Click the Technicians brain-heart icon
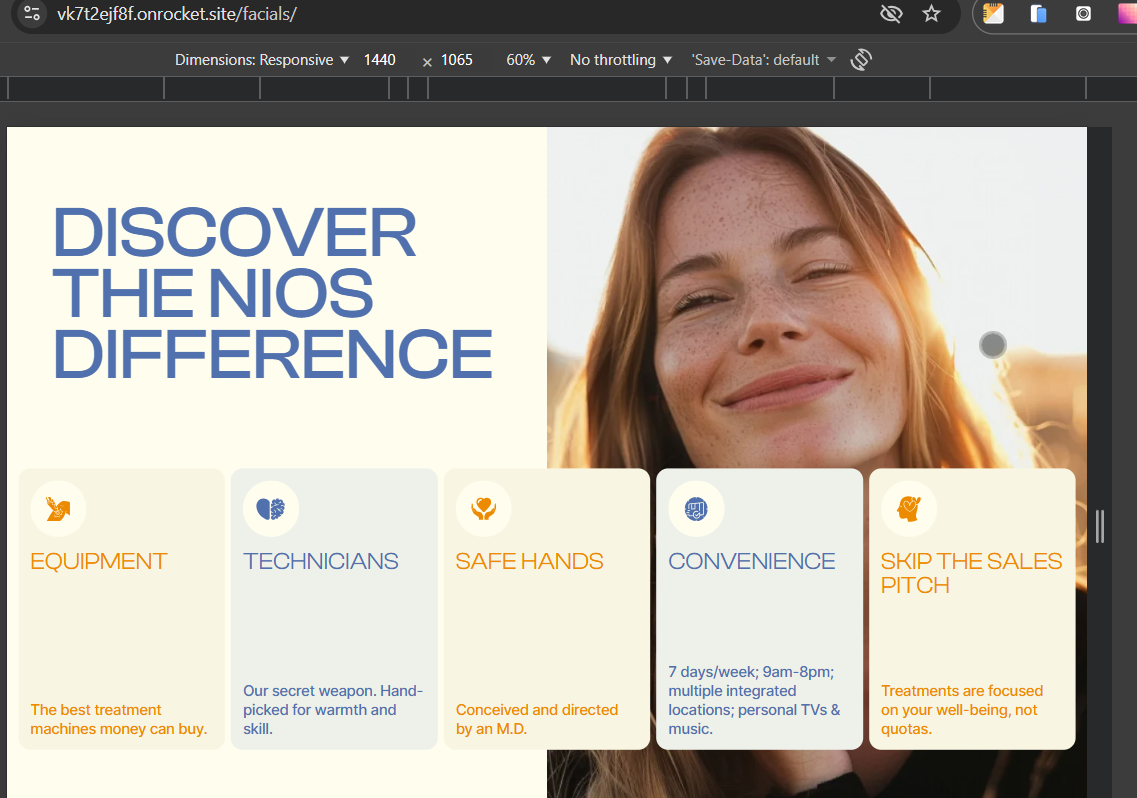The height and width of the screenshot is (798, 1137). point(271,509)
